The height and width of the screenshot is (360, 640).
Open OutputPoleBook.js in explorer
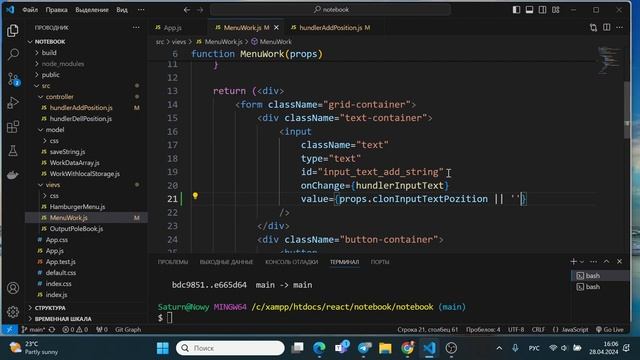(x=76, y=229)
